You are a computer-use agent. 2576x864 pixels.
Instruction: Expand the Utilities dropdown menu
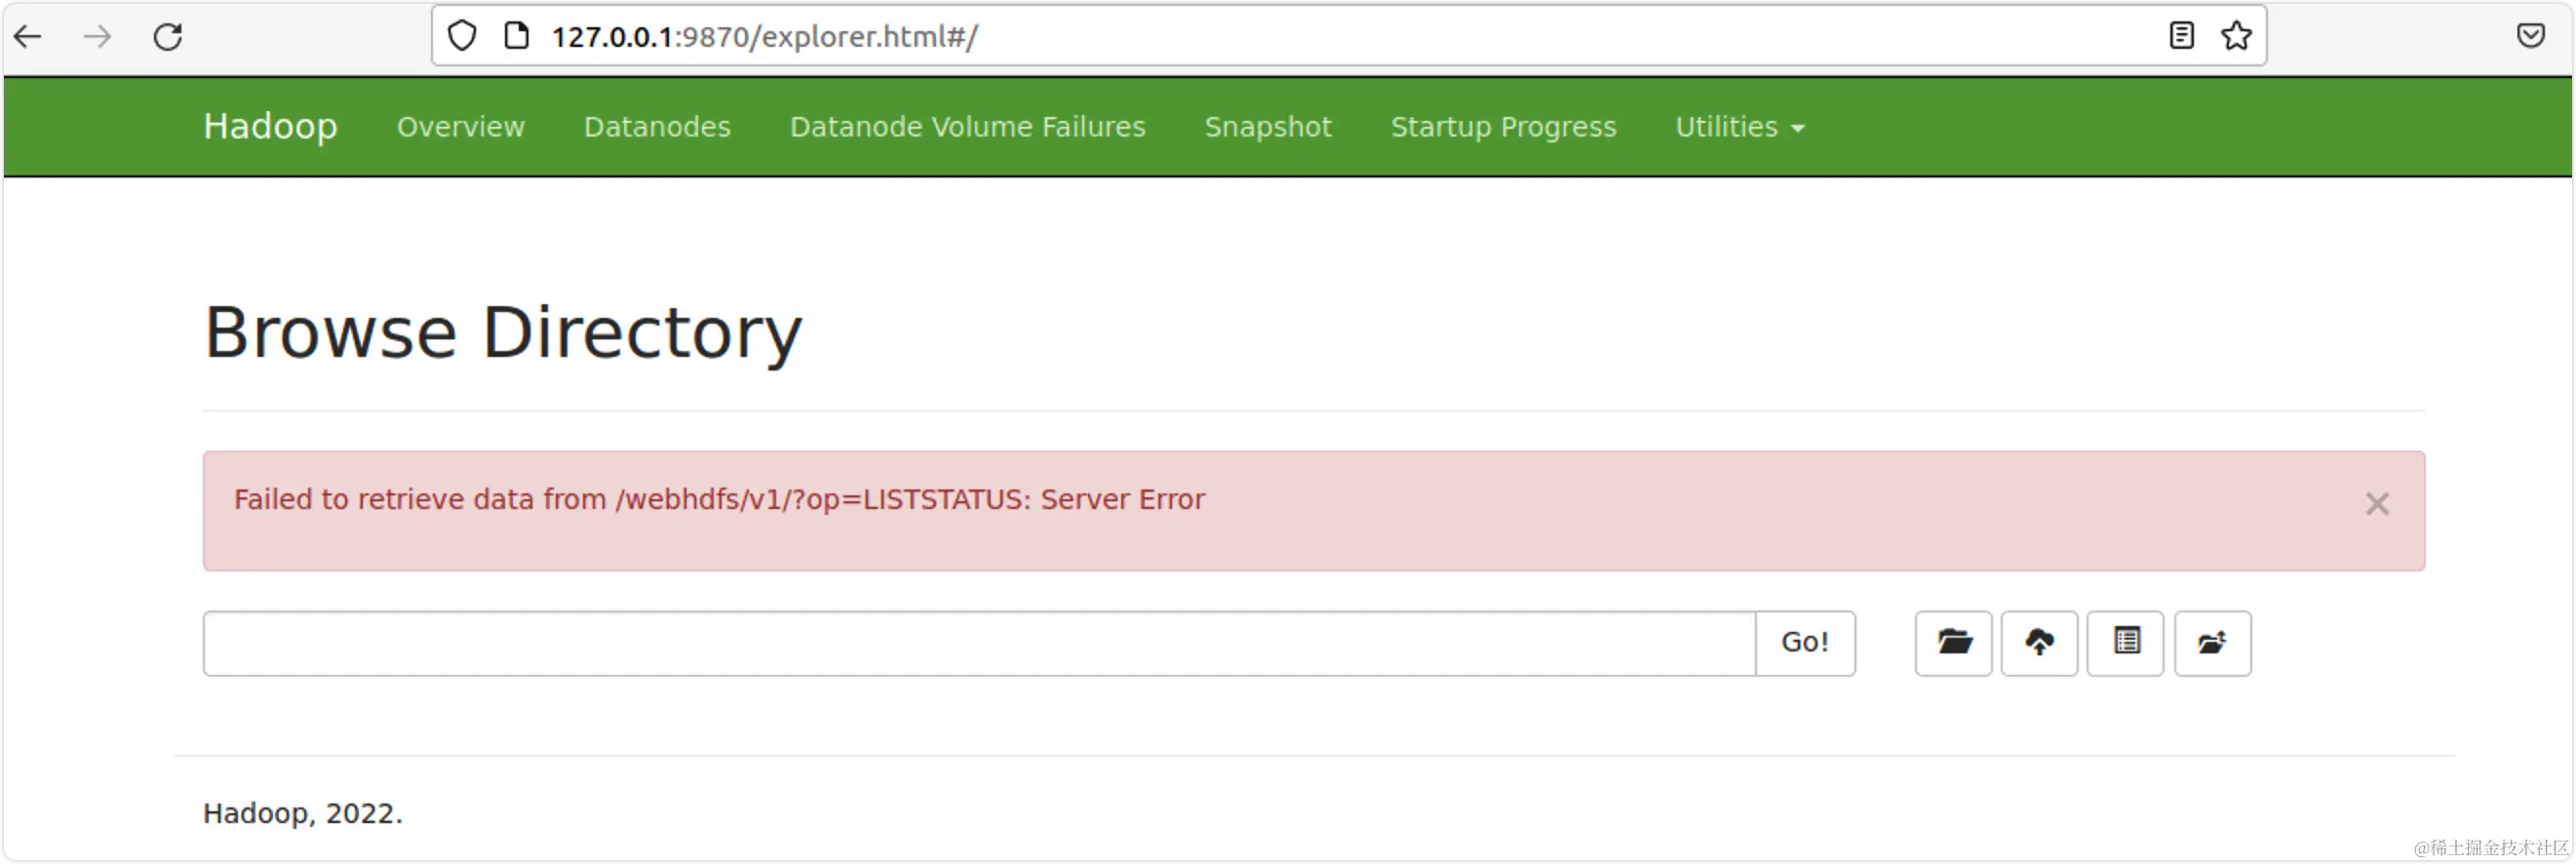click(1739, 127)
